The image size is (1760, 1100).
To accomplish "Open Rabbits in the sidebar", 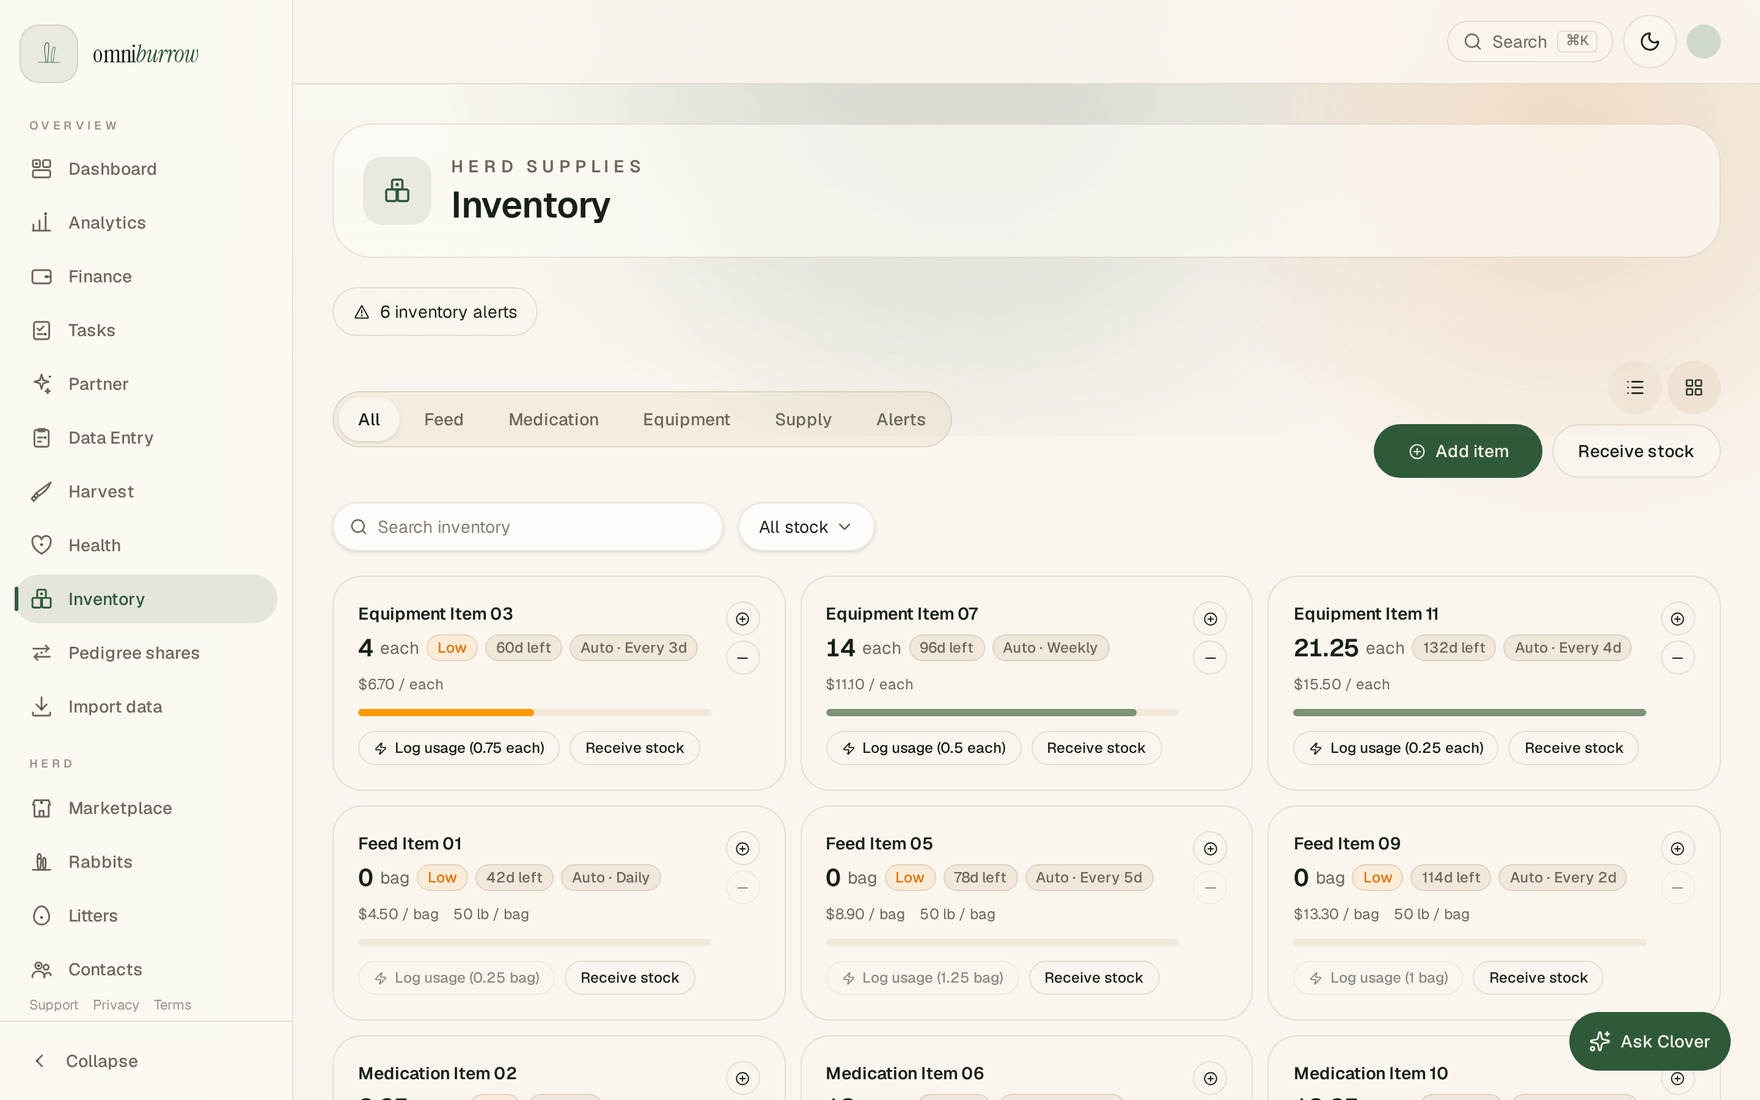I will click(146, 862).
